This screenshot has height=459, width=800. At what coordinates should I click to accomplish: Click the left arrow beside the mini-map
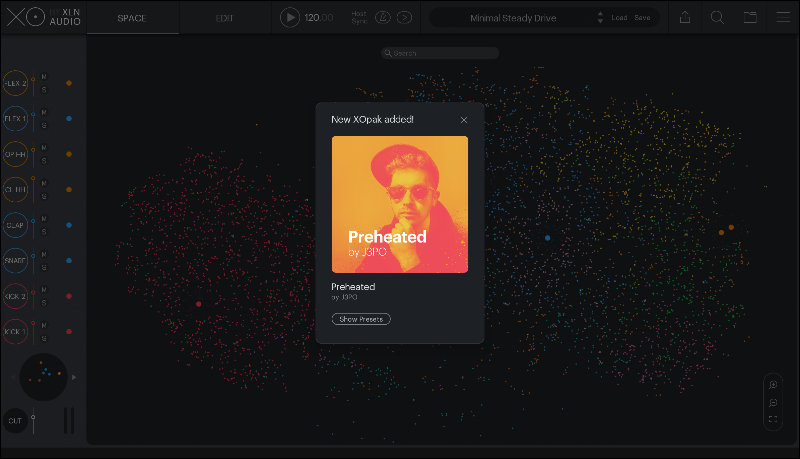coord(13,377)
